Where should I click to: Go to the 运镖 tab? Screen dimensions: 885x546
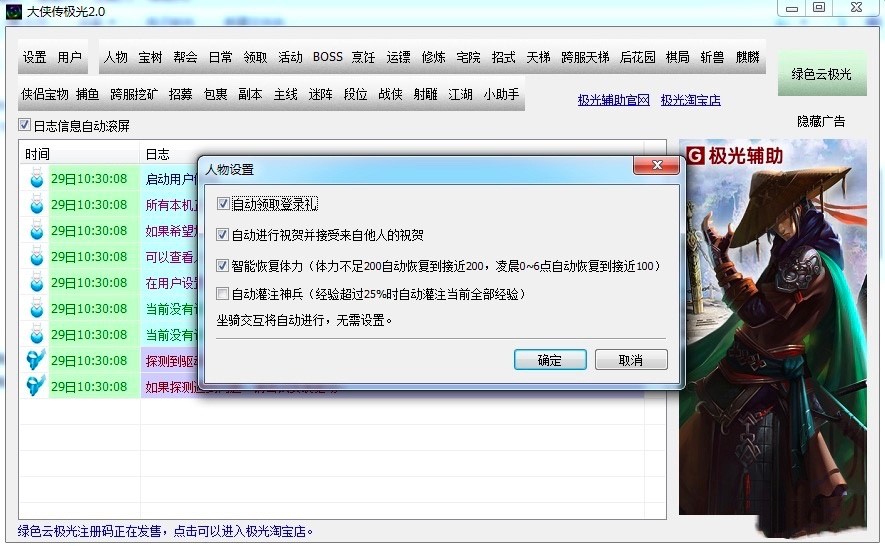(398, 58)
